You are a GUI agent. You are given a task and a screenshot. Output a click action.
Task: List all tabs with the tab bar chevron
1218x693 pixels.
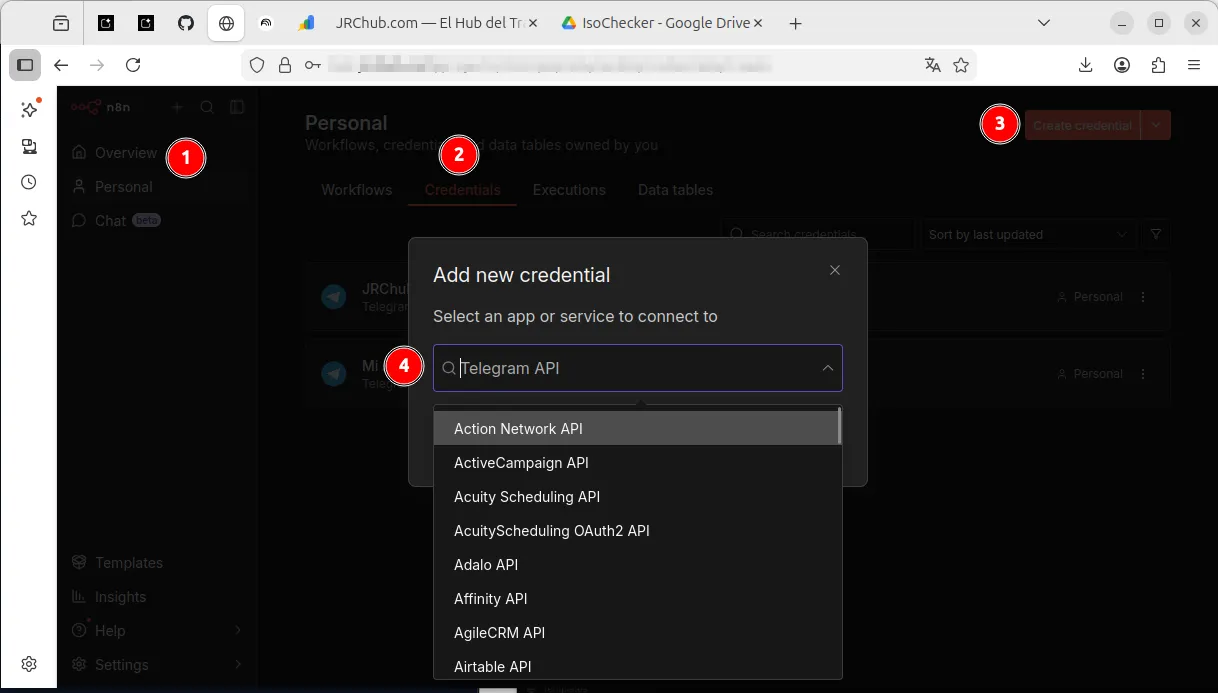pos(1044,23)
